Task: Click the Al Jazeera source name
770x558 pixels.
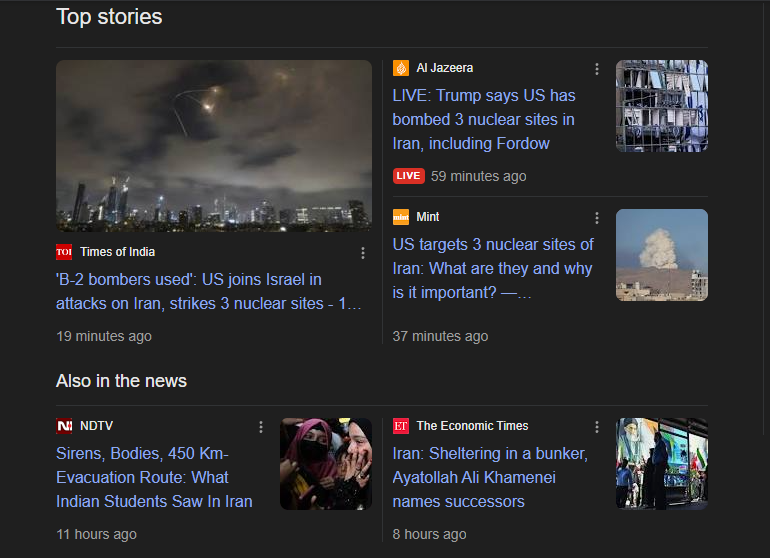Action: coord(445,68)
